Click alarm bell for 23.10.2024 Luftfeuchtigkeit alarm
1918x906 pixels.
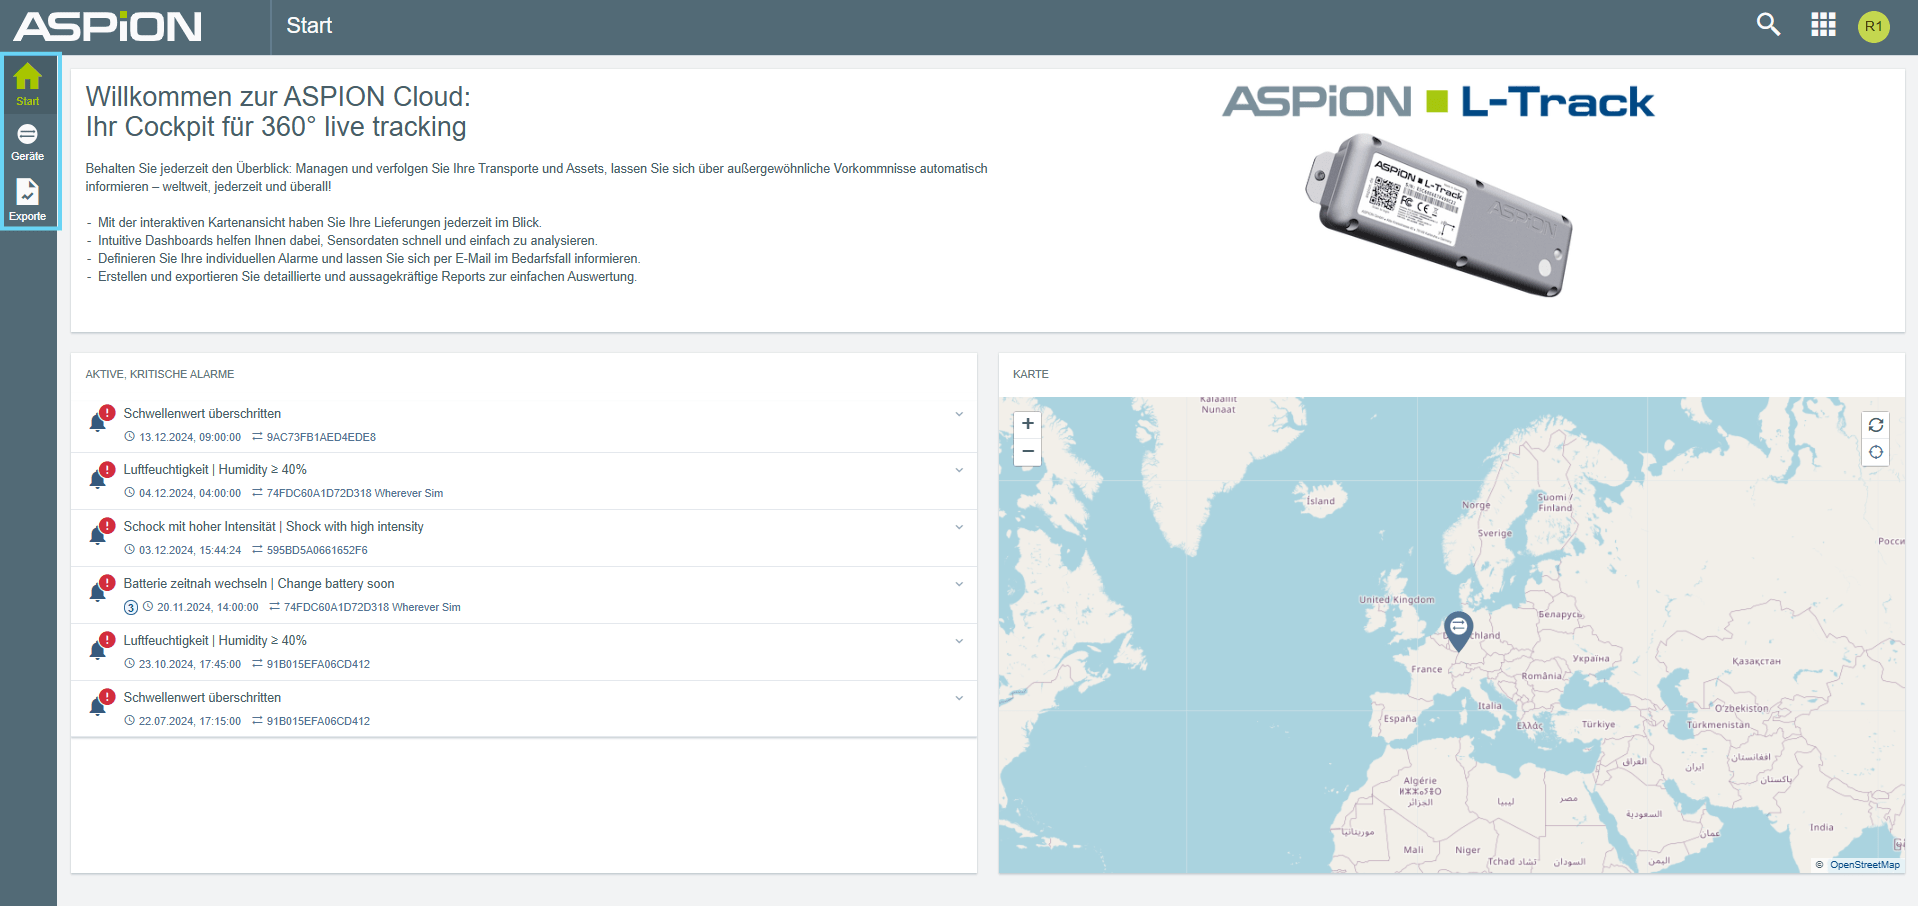[100, 647]
